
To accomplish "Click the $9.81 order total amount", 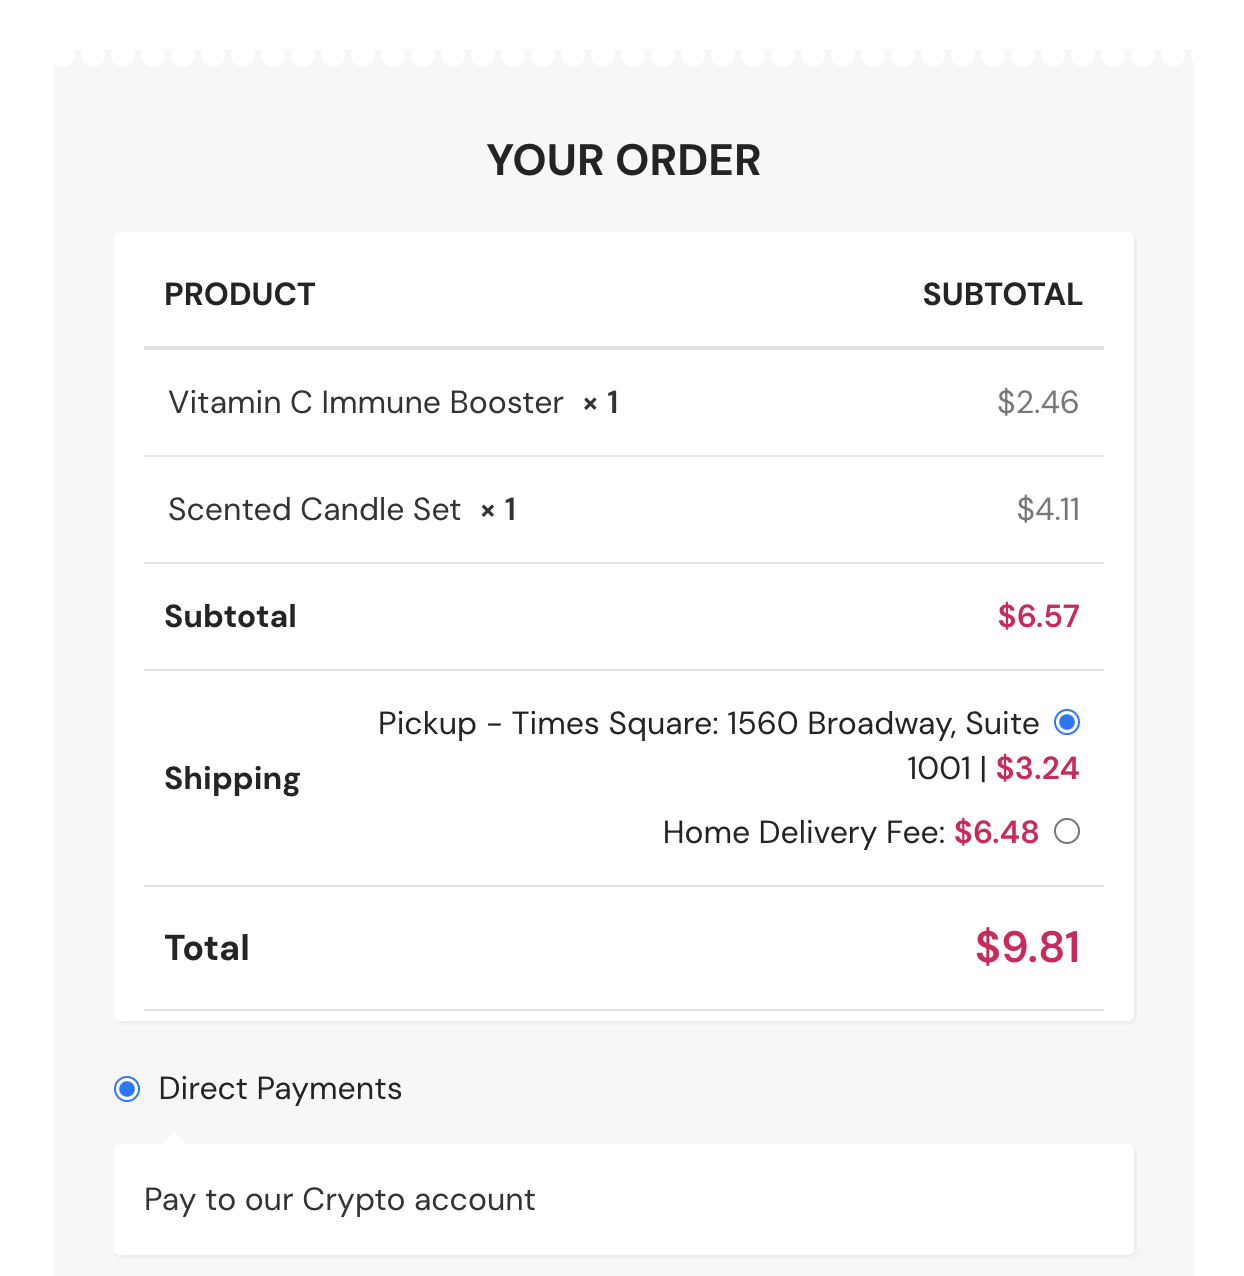I will pyautogui.click(x=1027, y=948).
